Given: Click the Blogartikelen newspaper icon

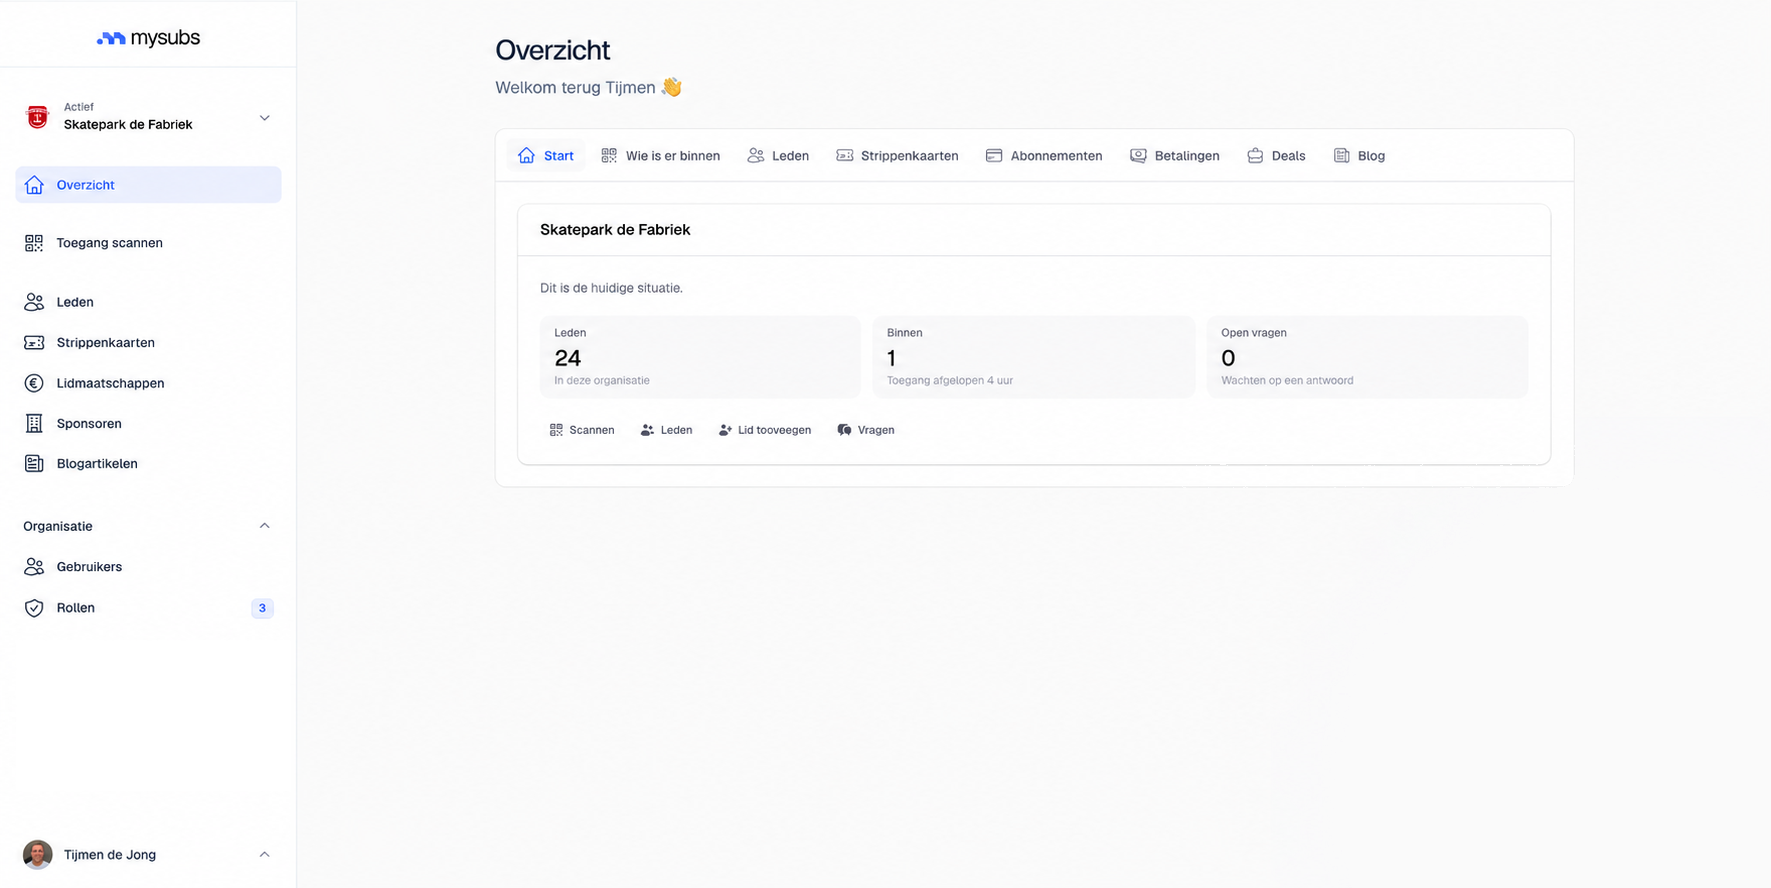Looking at the screenshot, I should [x=34, y=464].
